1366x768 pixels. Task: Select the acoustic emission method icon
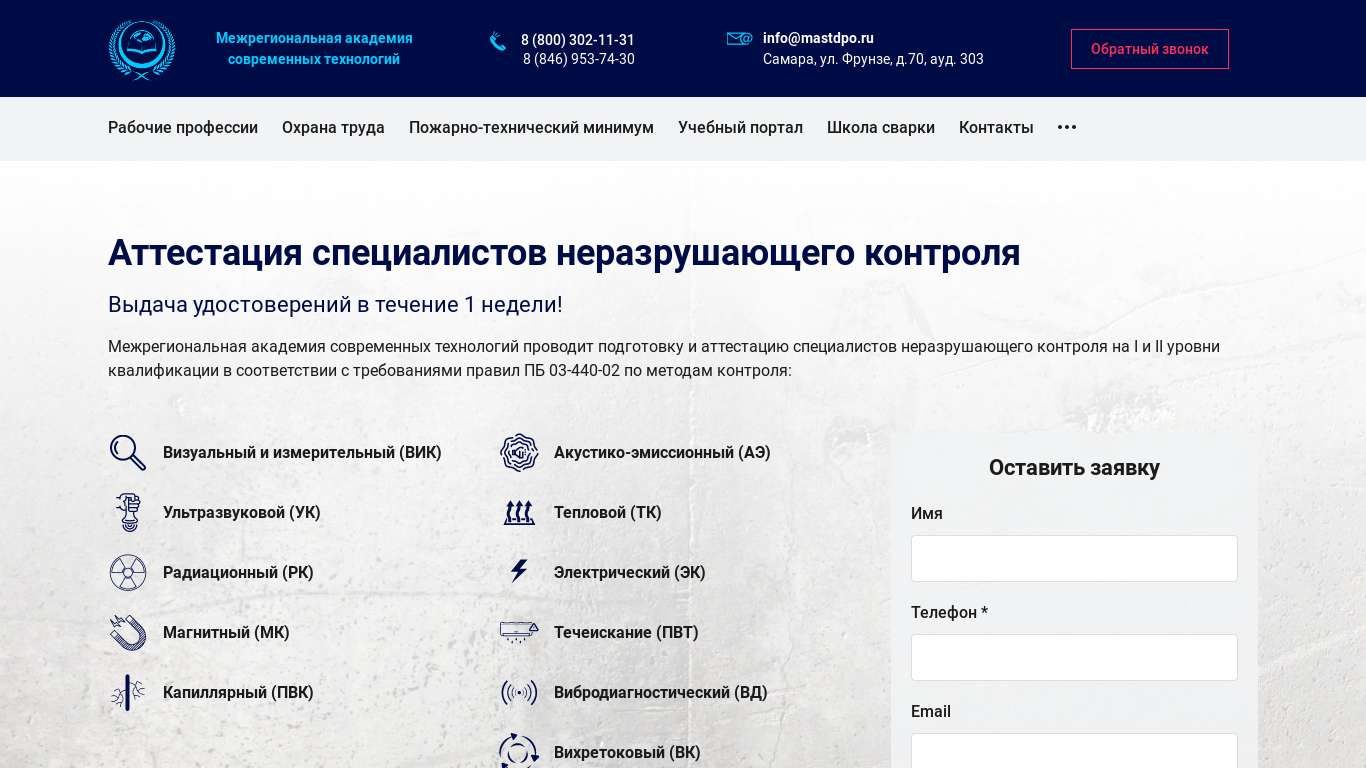pos(519,453)
